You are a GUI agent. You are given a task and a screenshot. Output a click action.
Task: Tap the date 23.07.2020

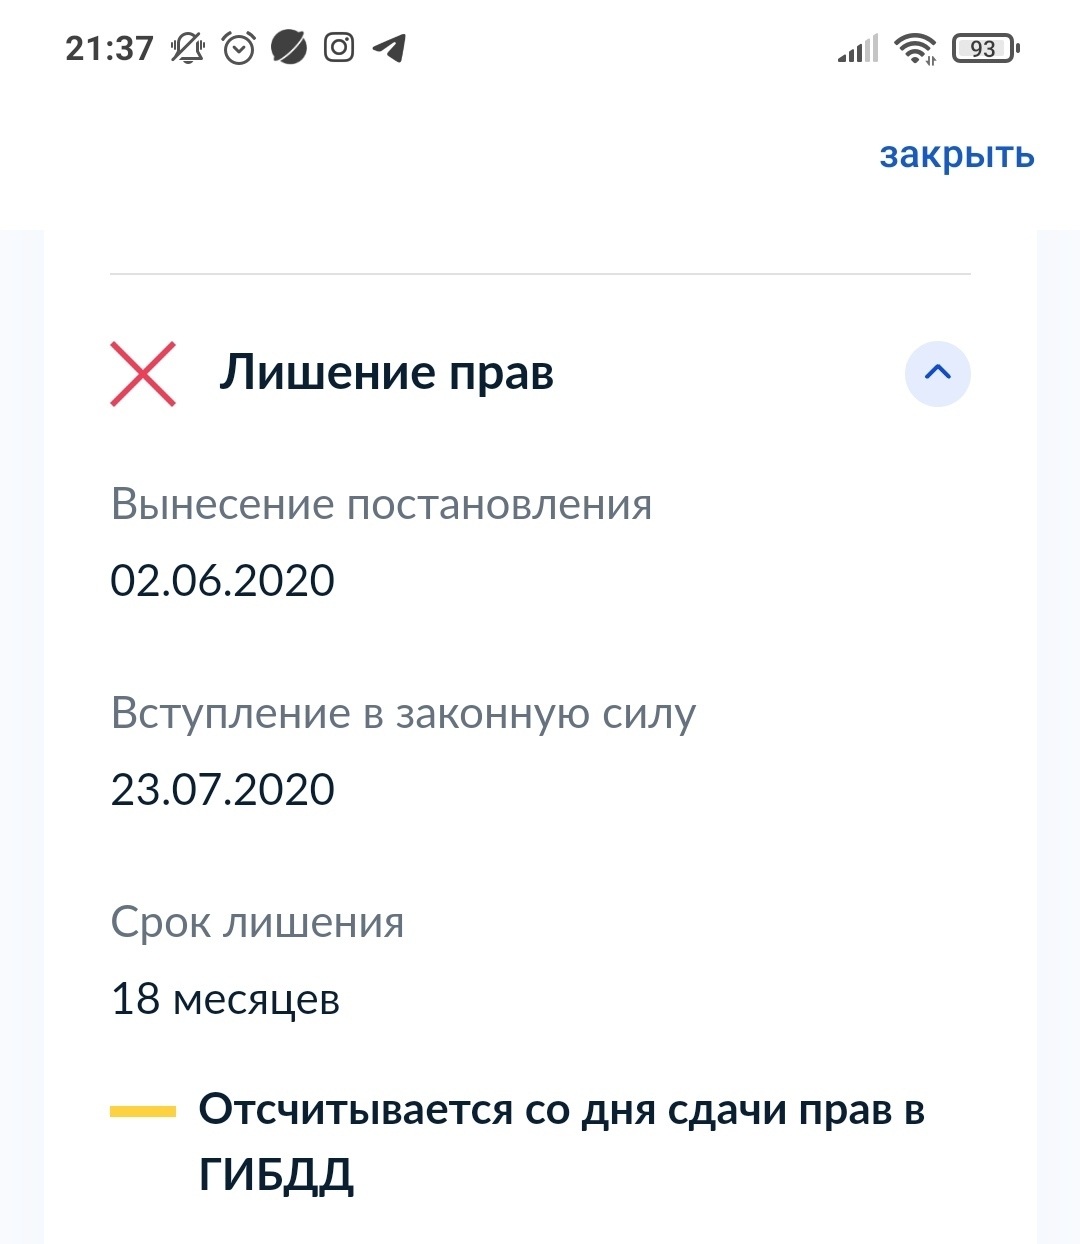pyautogui.click(x=222, y=790)
